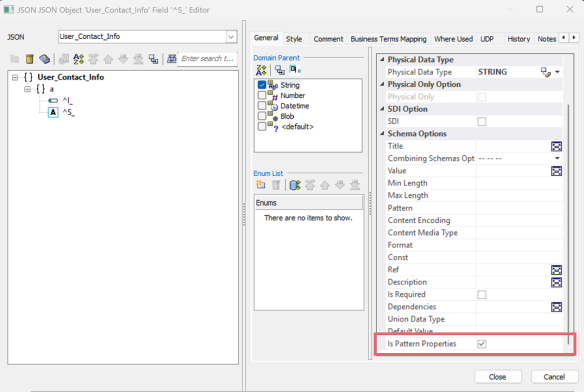This screenshot has width=584, height=392.
Task: Open the editor icon on the Value row
Action: click(x=556, y=171)
